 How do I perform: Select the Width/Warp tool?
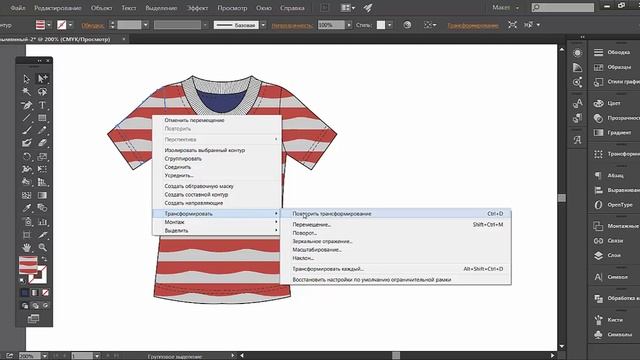pos(27,169)
